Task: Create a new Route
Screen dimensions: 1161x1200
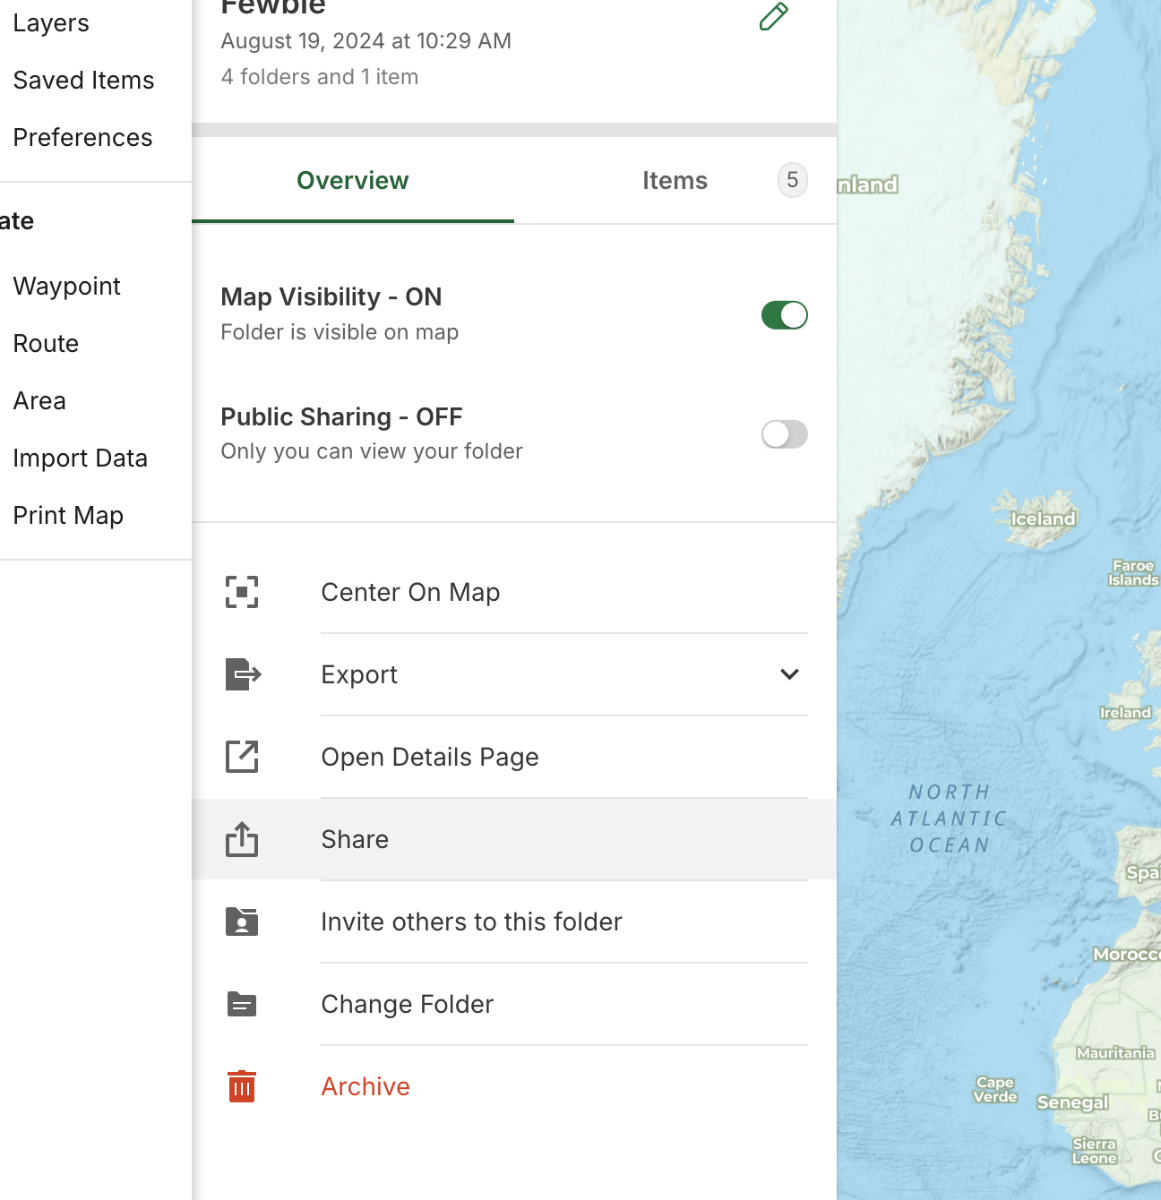Action: (46, 343)
